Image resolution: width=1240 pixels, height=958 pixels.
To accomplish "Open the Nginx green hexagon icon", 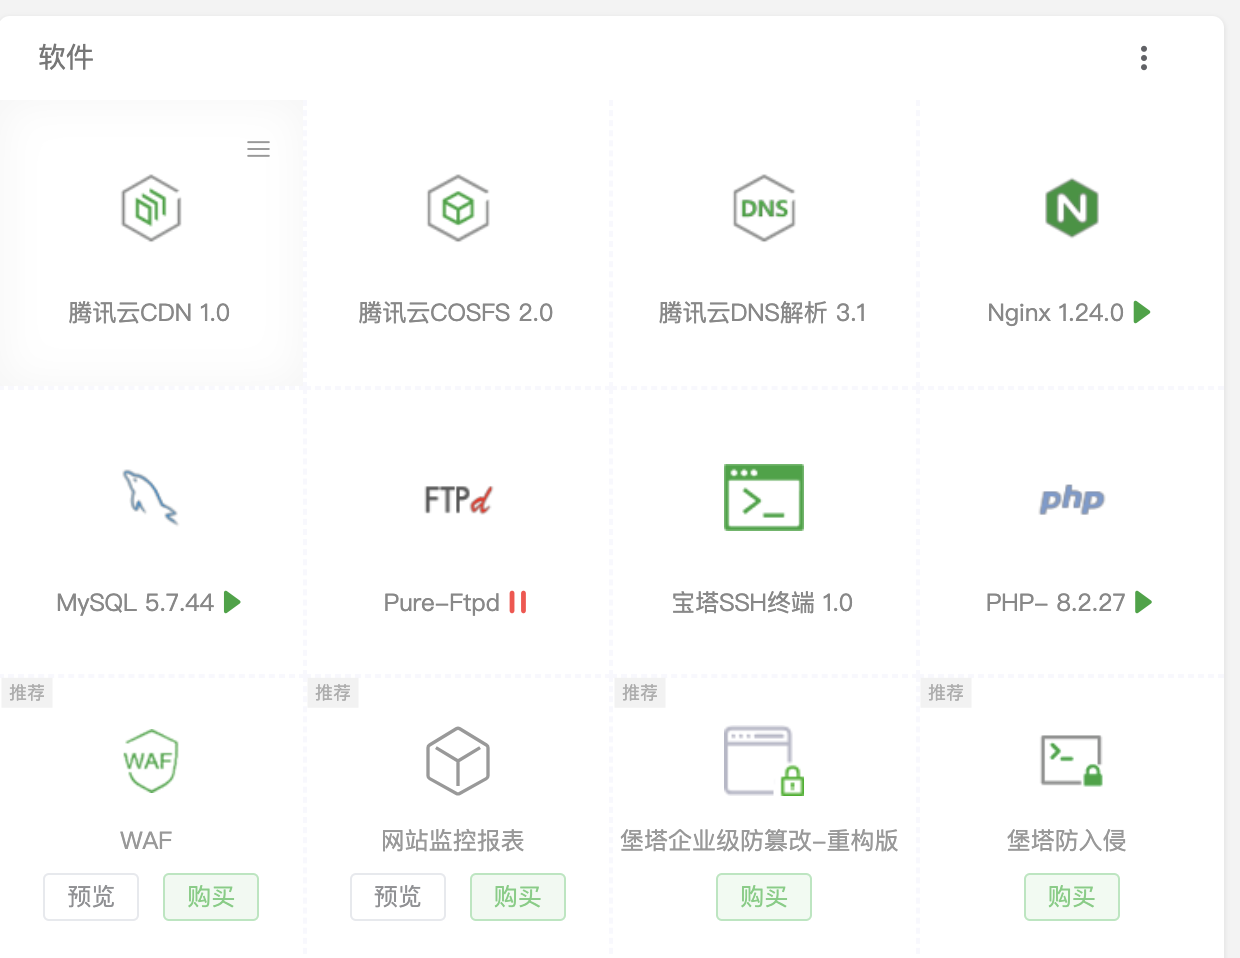I will pos(1072,208).
